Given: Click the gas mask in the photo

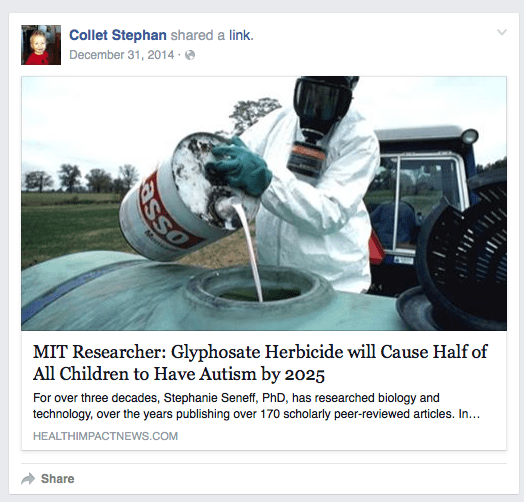Looking at the screenshot, I should point(322,121).
